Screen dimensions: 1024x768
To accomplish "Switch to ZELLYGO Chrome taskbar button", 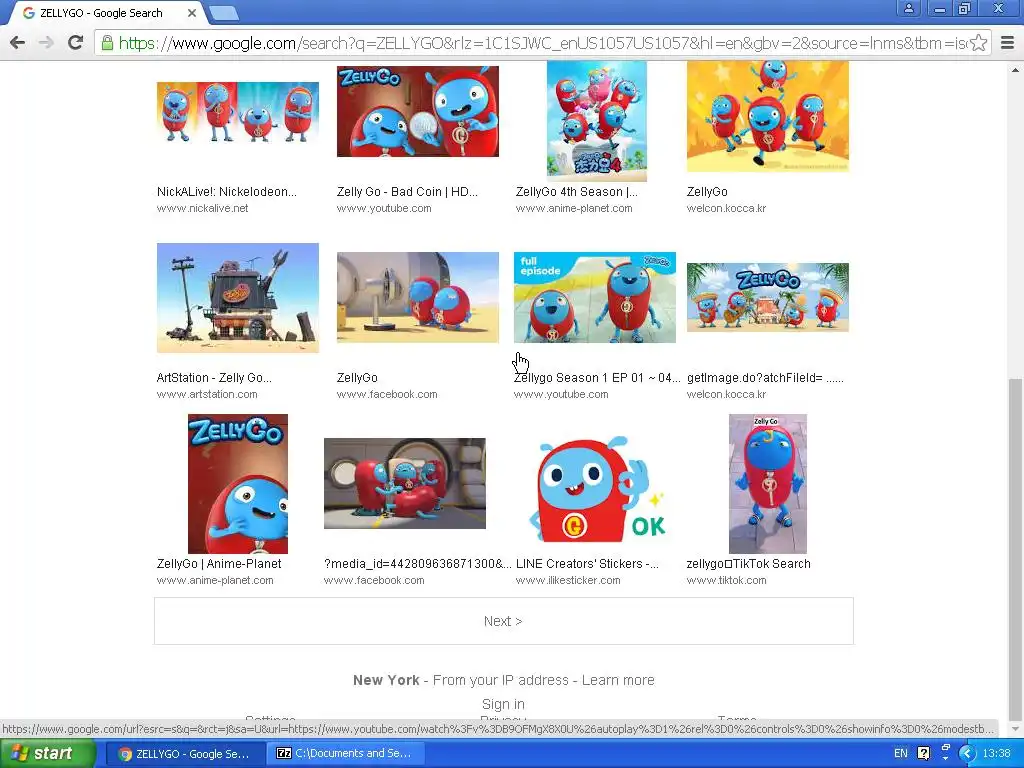I will 185,754.
